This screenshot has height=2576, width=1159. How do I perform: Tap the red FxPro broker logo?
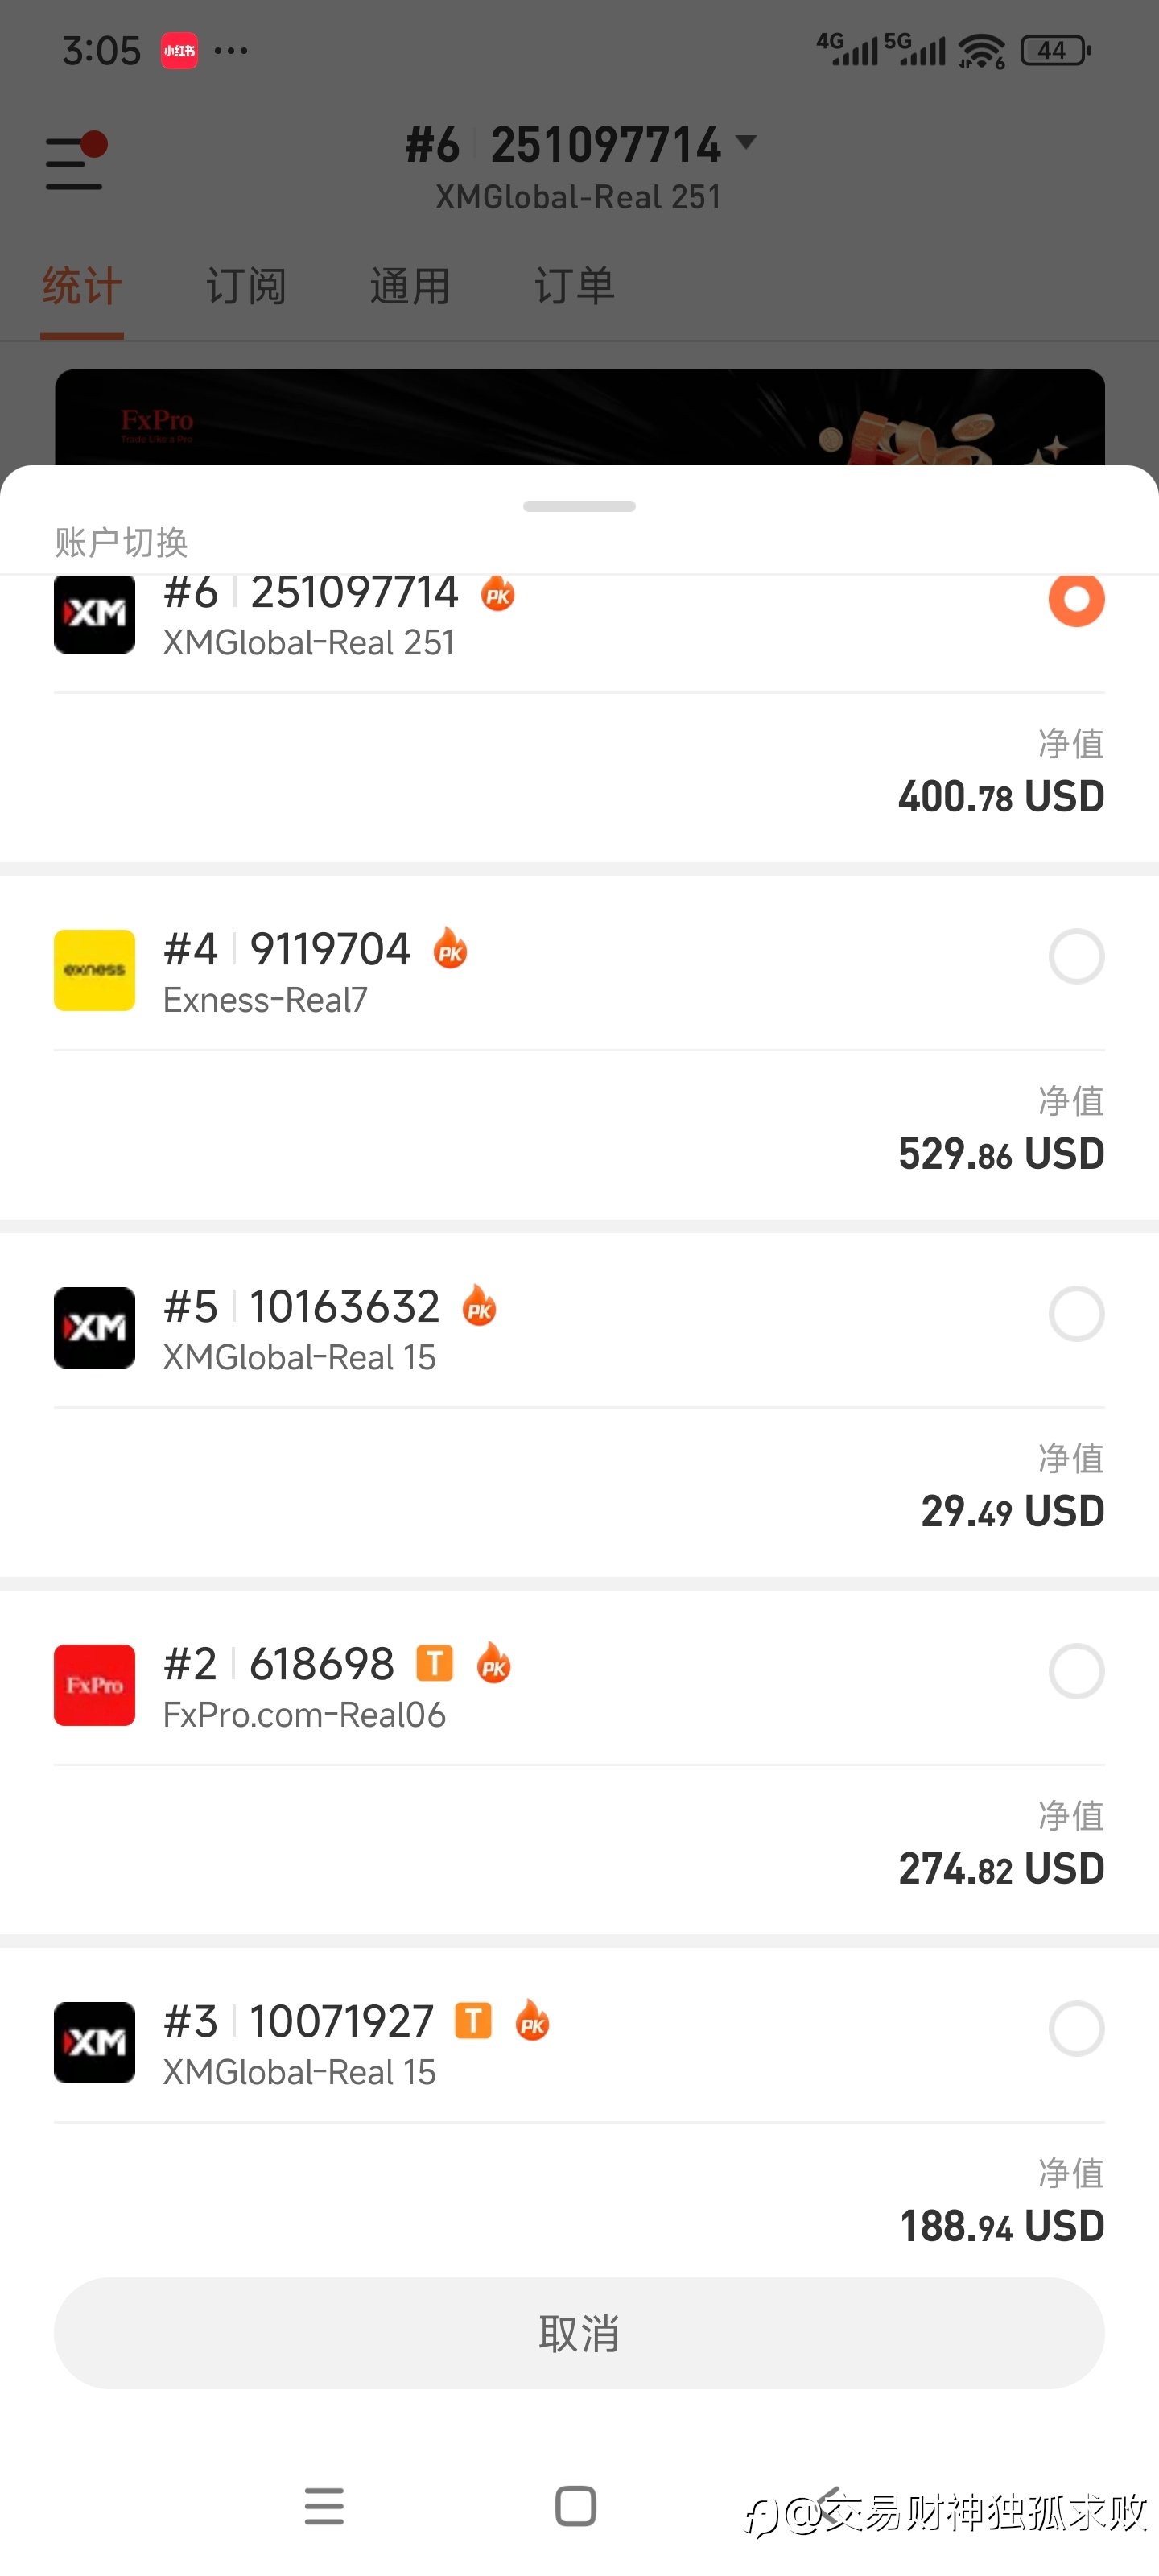pos(94,1685)
